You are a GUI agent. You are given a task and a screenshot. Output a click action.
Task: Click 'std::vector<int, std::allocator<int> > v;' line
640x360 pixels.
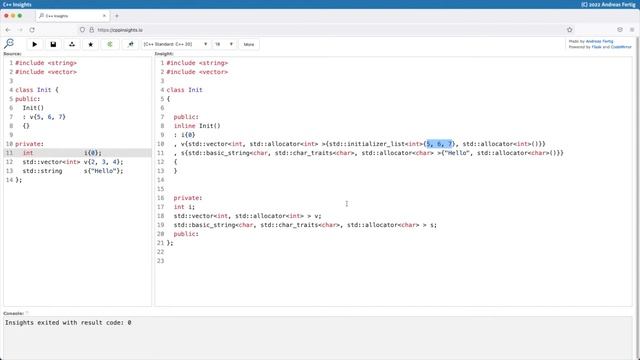tap(248, 216)
